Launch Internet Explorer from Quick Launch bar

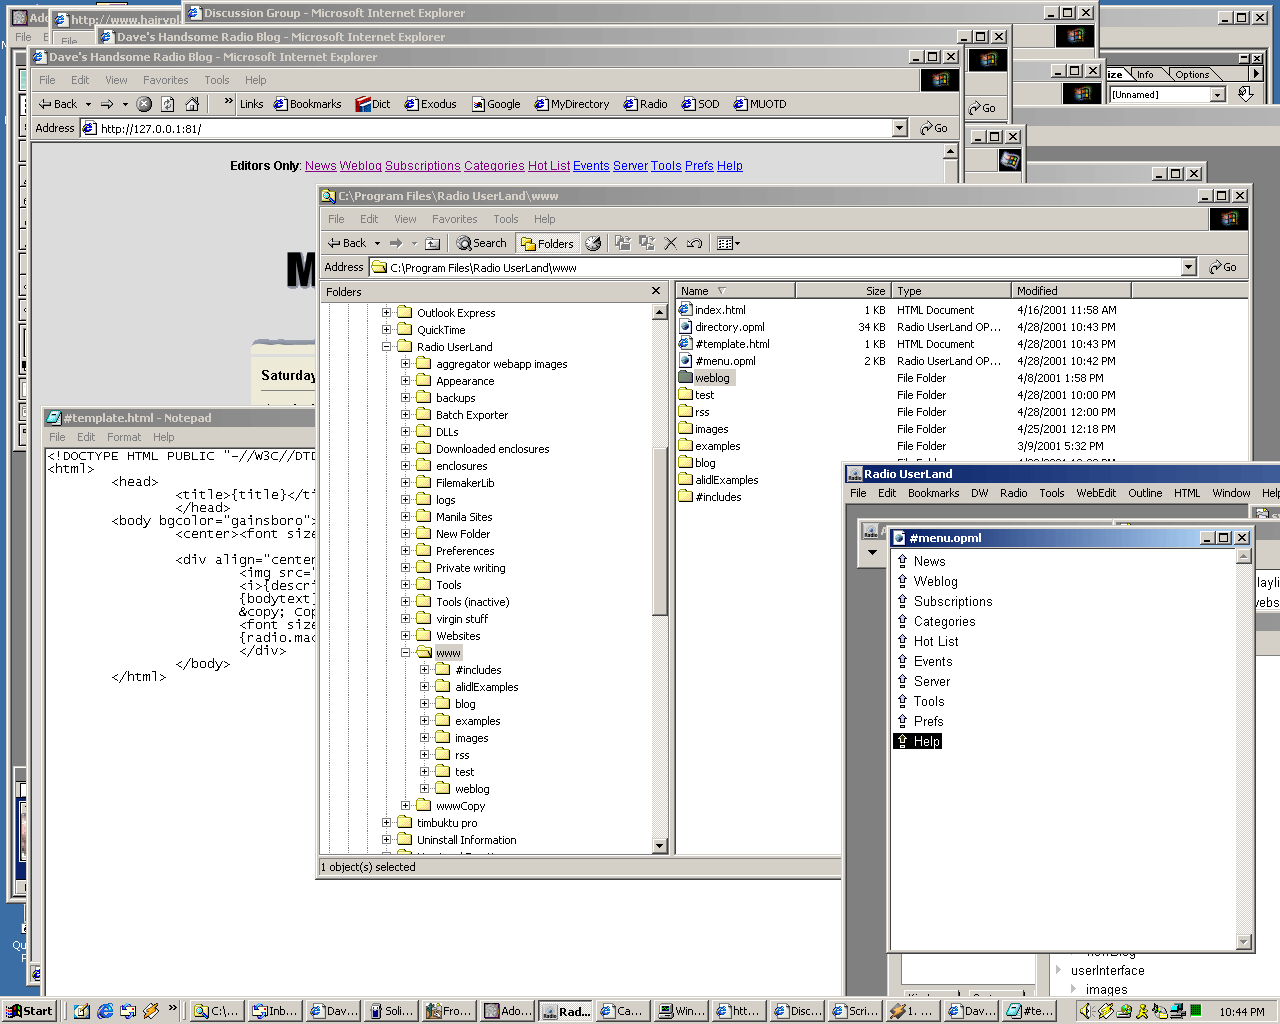tap(105, 1011)
